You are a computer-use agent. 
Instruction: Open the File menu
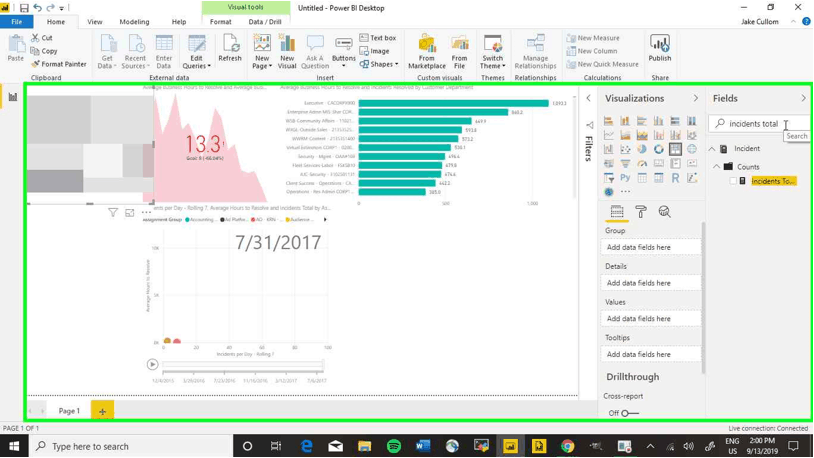[17, 22]
